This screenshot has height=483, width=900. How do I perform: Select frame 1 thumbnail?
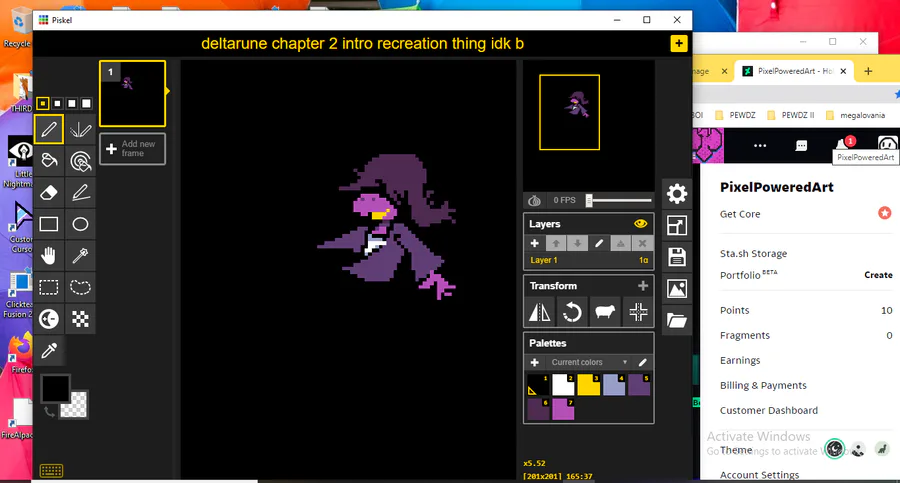133,94
